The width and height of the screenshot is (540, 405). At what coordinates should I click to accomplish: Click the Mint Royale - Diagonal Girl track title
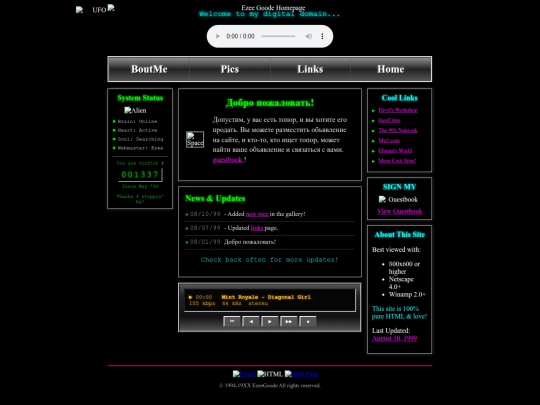(x=266, y=297)
